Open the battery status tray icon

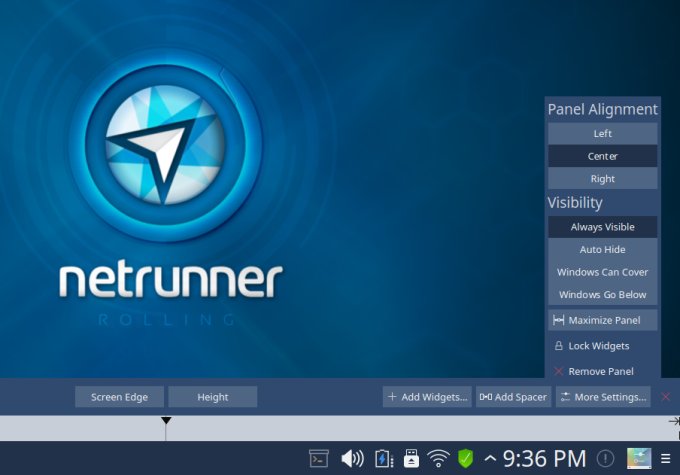click(384, 459)
